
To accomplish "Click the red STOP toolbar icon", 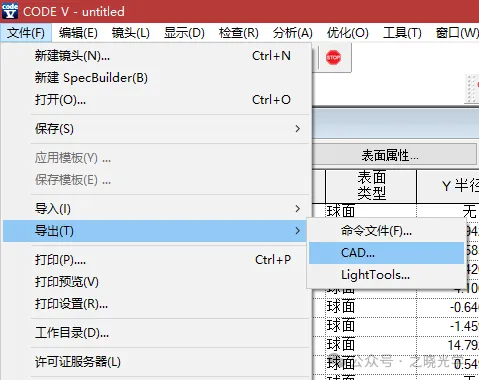I will tap(333, 58).
